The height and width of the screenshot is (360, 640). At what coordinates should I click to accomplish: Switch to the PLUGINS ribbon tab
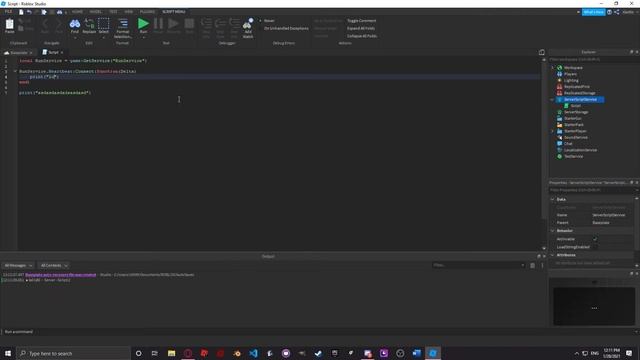pyautogui.click(x=147, y=12)
